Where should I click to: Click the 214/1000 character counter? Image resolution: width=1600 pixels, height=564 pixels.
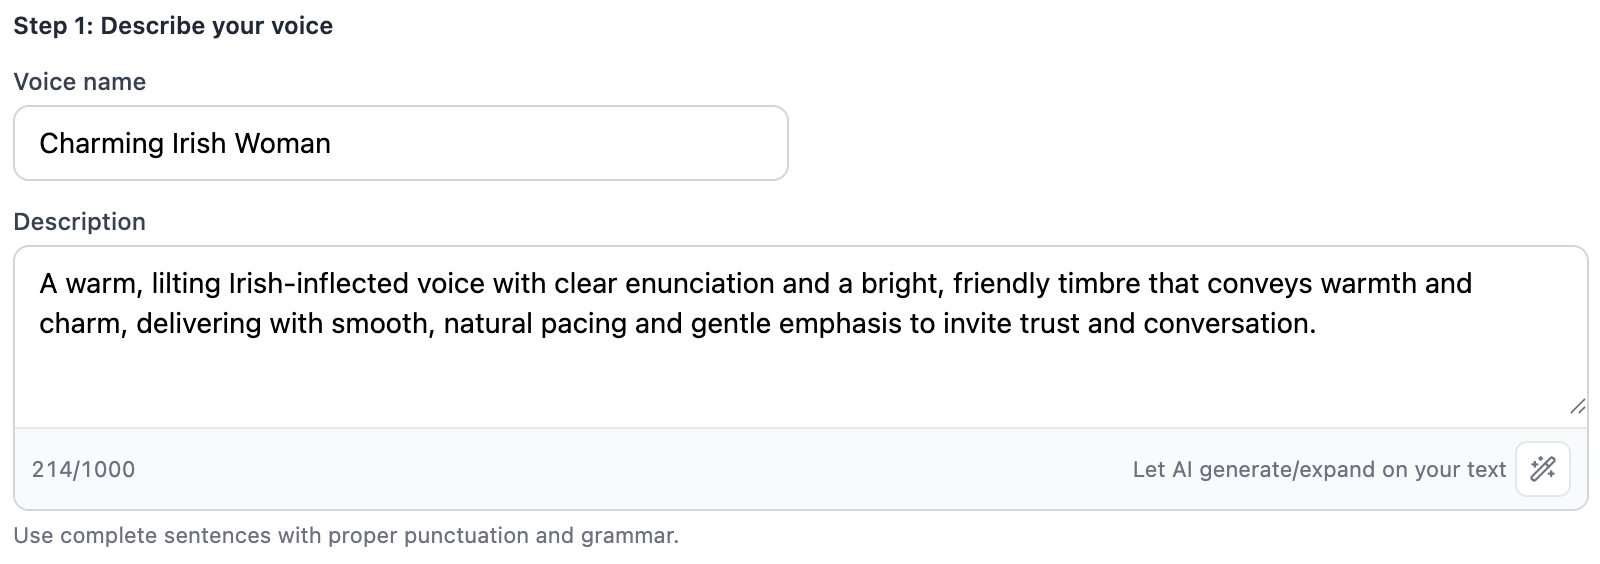click(83, 470)
